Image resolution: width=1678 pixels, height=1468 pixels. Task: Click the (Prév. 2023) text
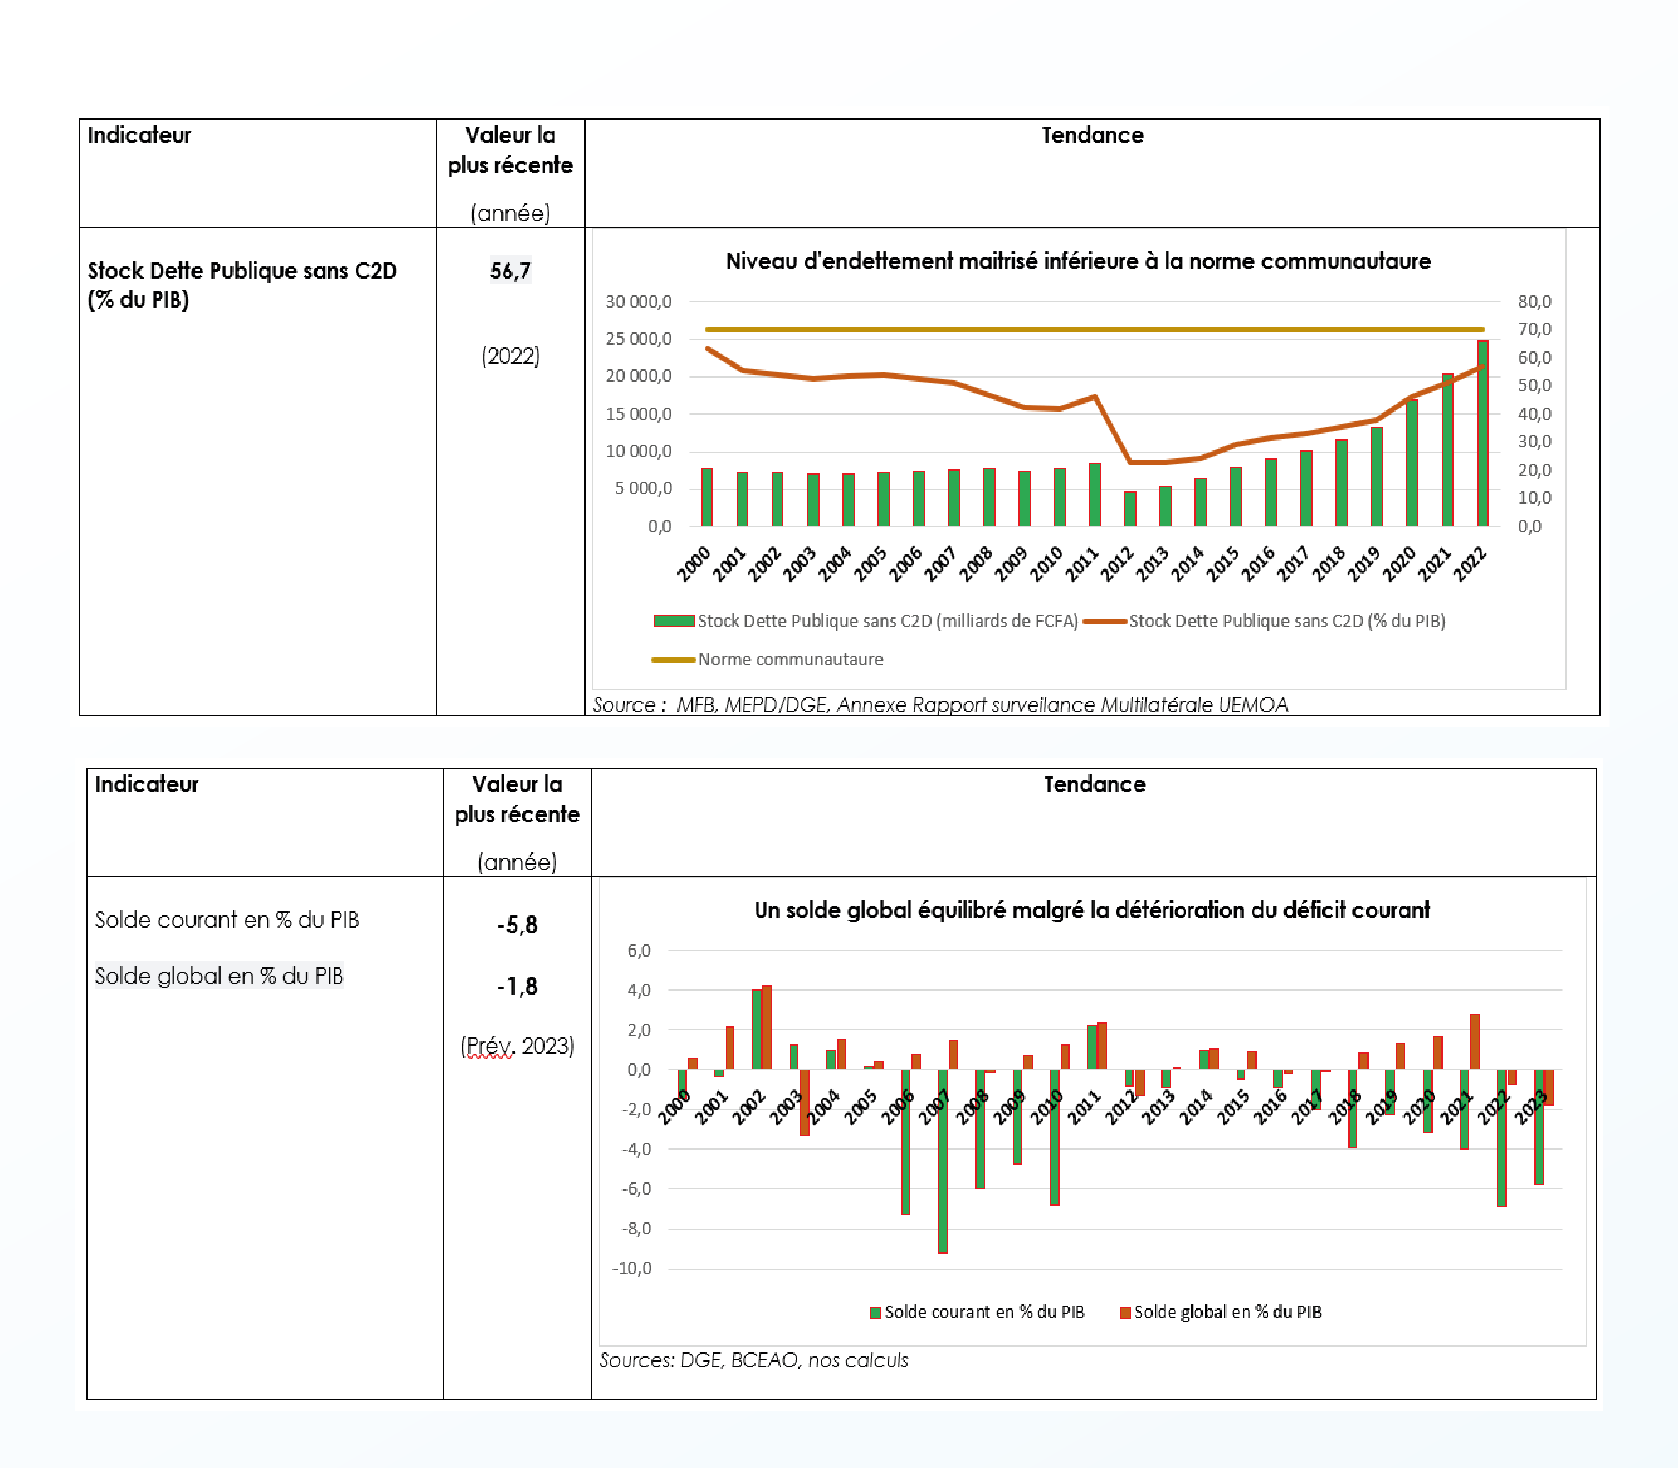click(x=517, y=1046)
